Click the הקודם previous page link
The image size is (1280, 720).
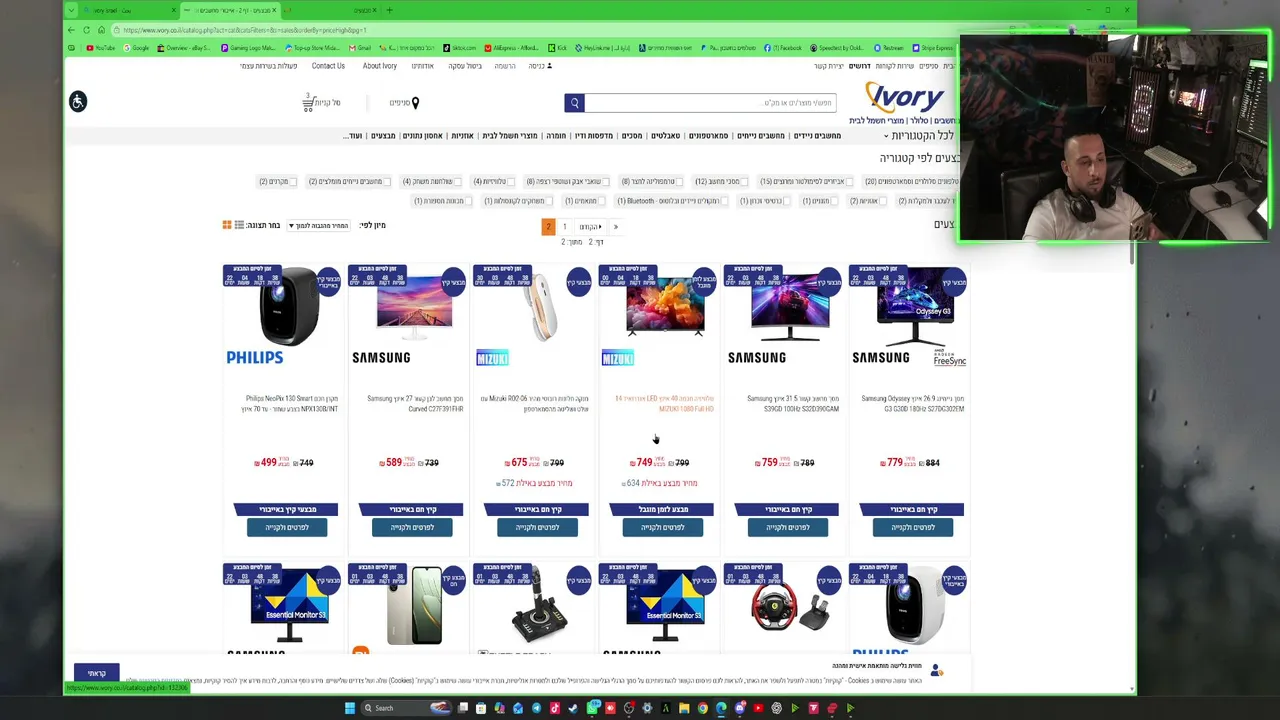pos(589,227)
